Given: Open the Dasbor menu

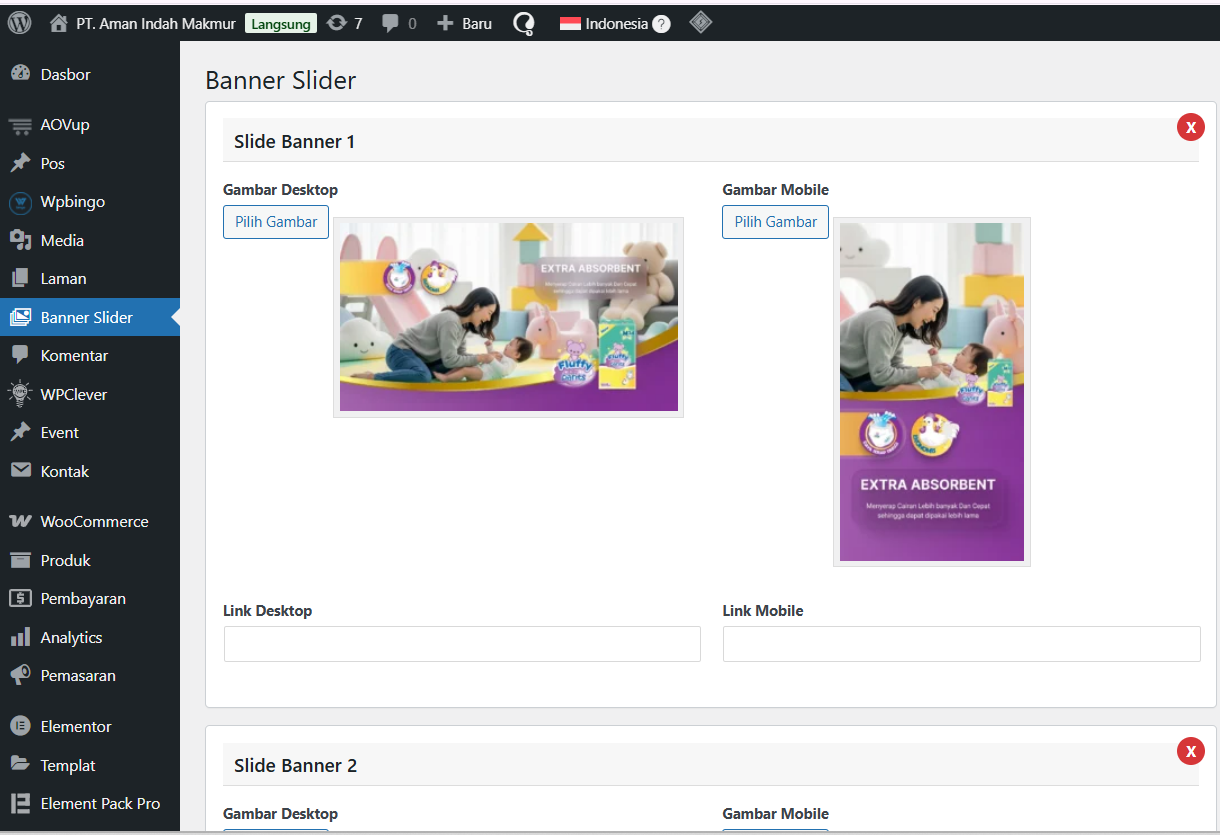Looking at the screenshot, I should click(x=65, y=74).
